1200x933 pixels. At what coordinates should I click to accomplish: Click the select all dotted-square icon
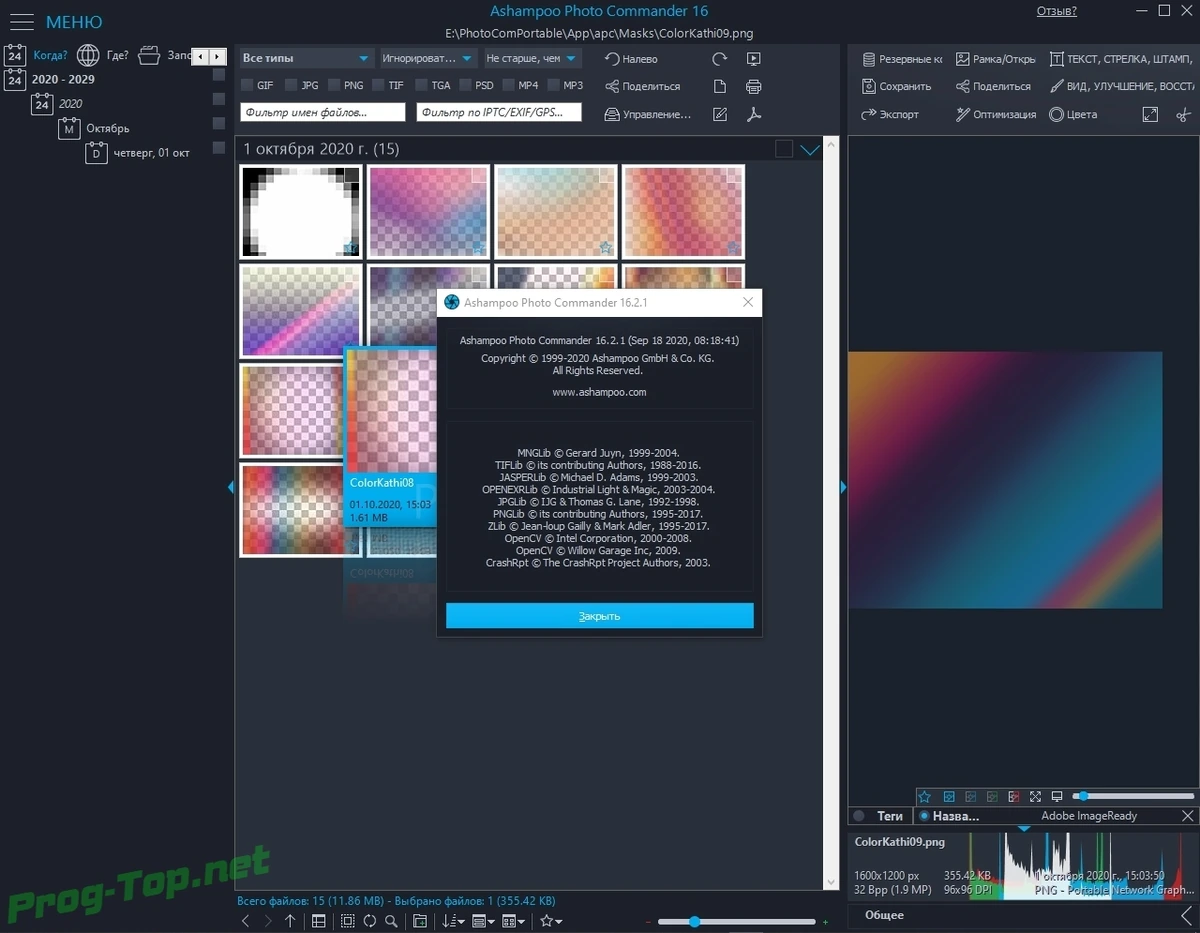click(348, 921)
